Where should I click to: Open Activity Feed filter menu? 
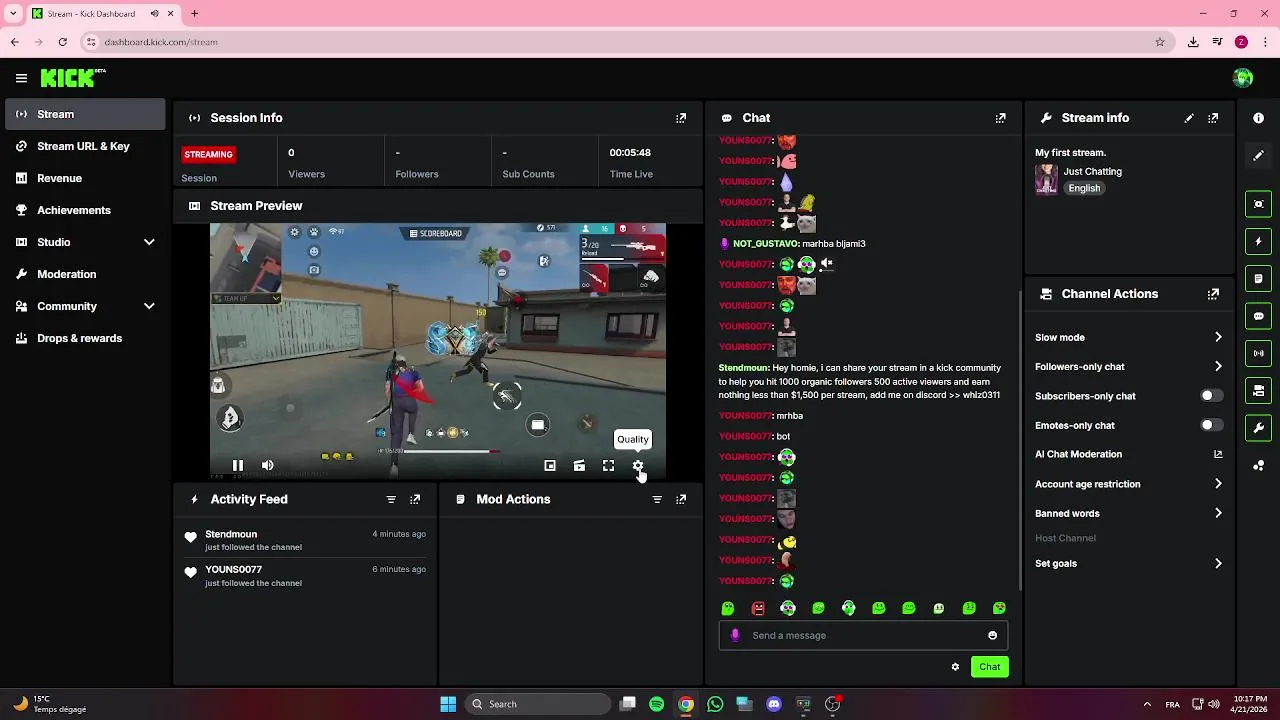[391, 499]
